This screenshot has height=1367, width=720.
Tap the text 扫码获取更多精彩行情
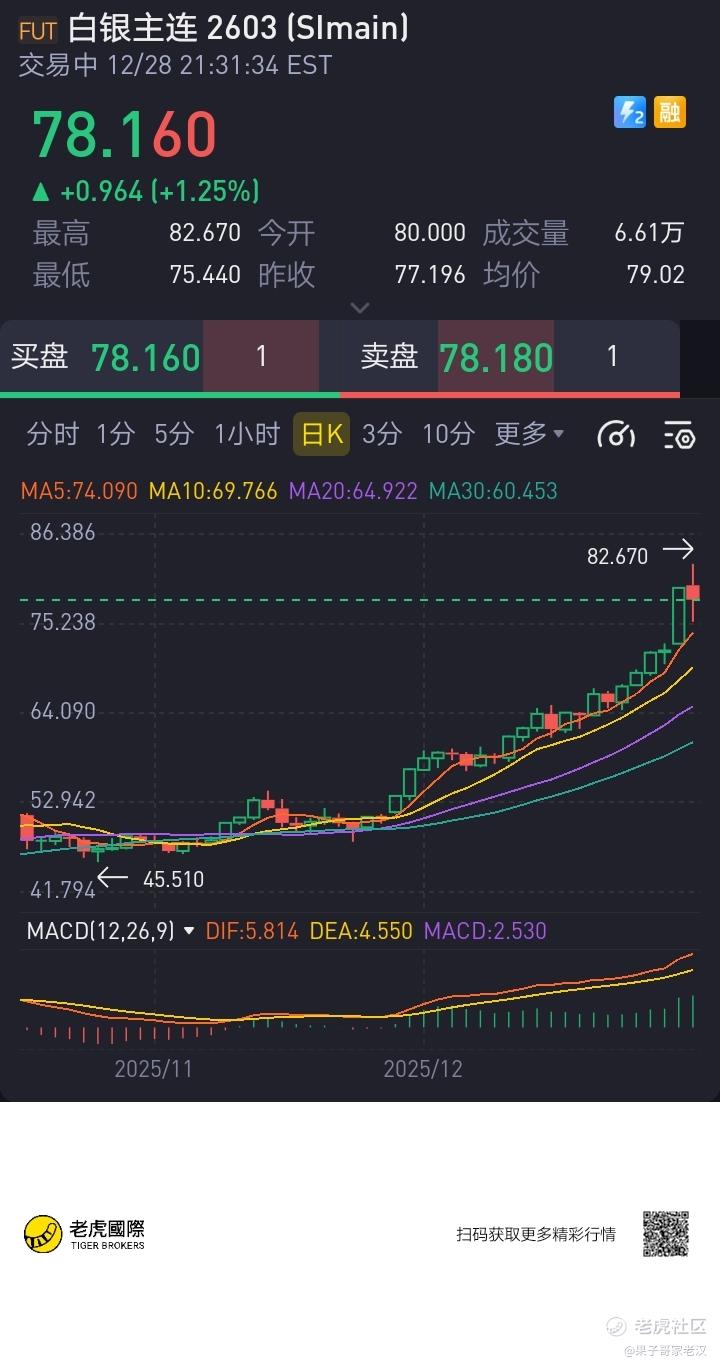(536, 1234)
